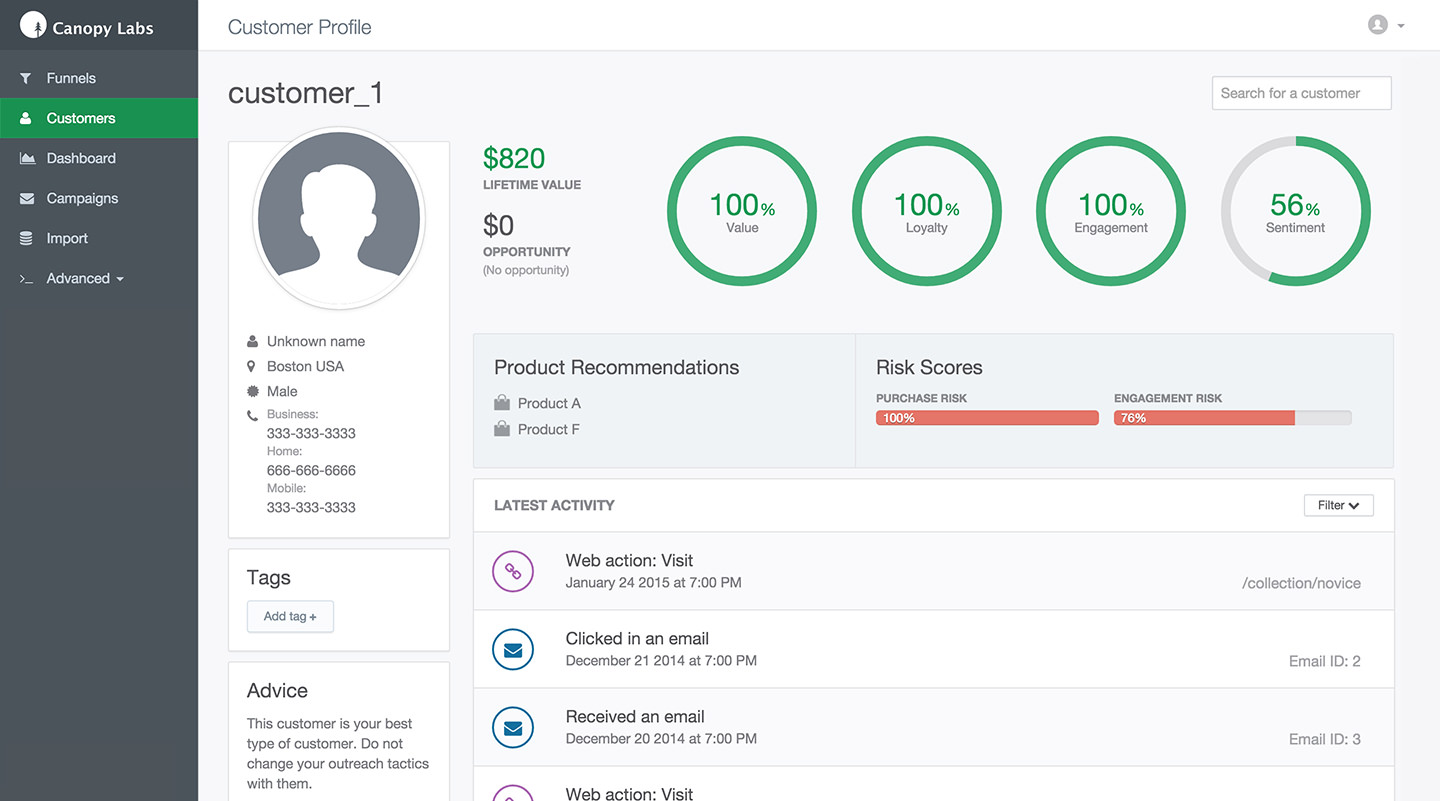Click the Product F recommendation
Viewport: 1440px width, 801px height.
click(x=548, y=429)
